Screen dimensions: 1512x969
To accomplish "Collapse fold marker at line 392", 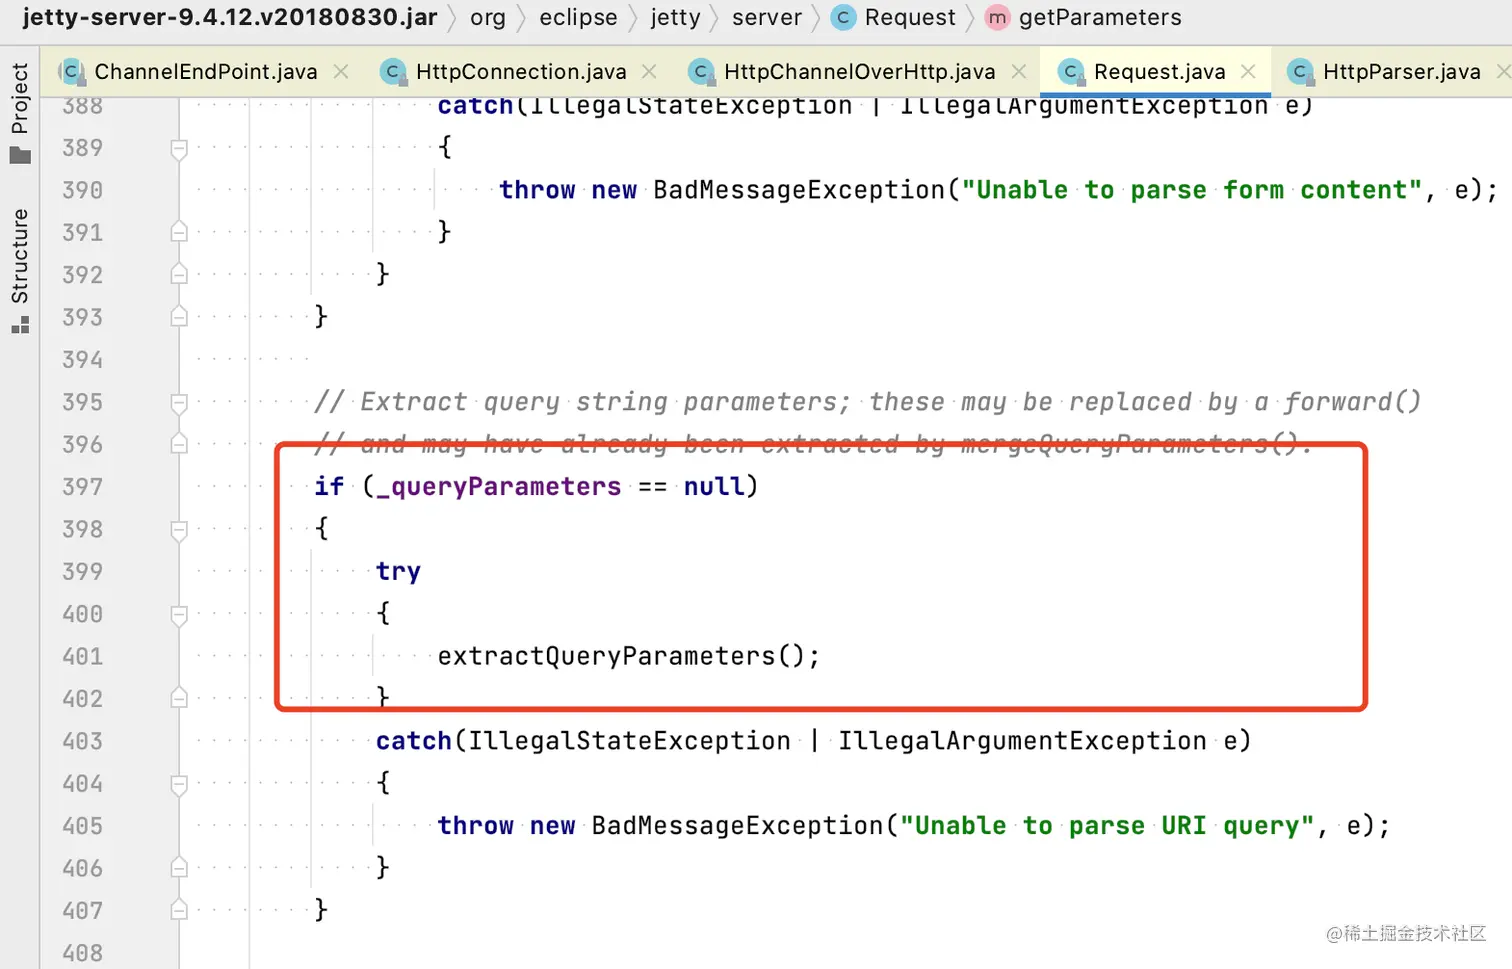I will coord(179,274).
